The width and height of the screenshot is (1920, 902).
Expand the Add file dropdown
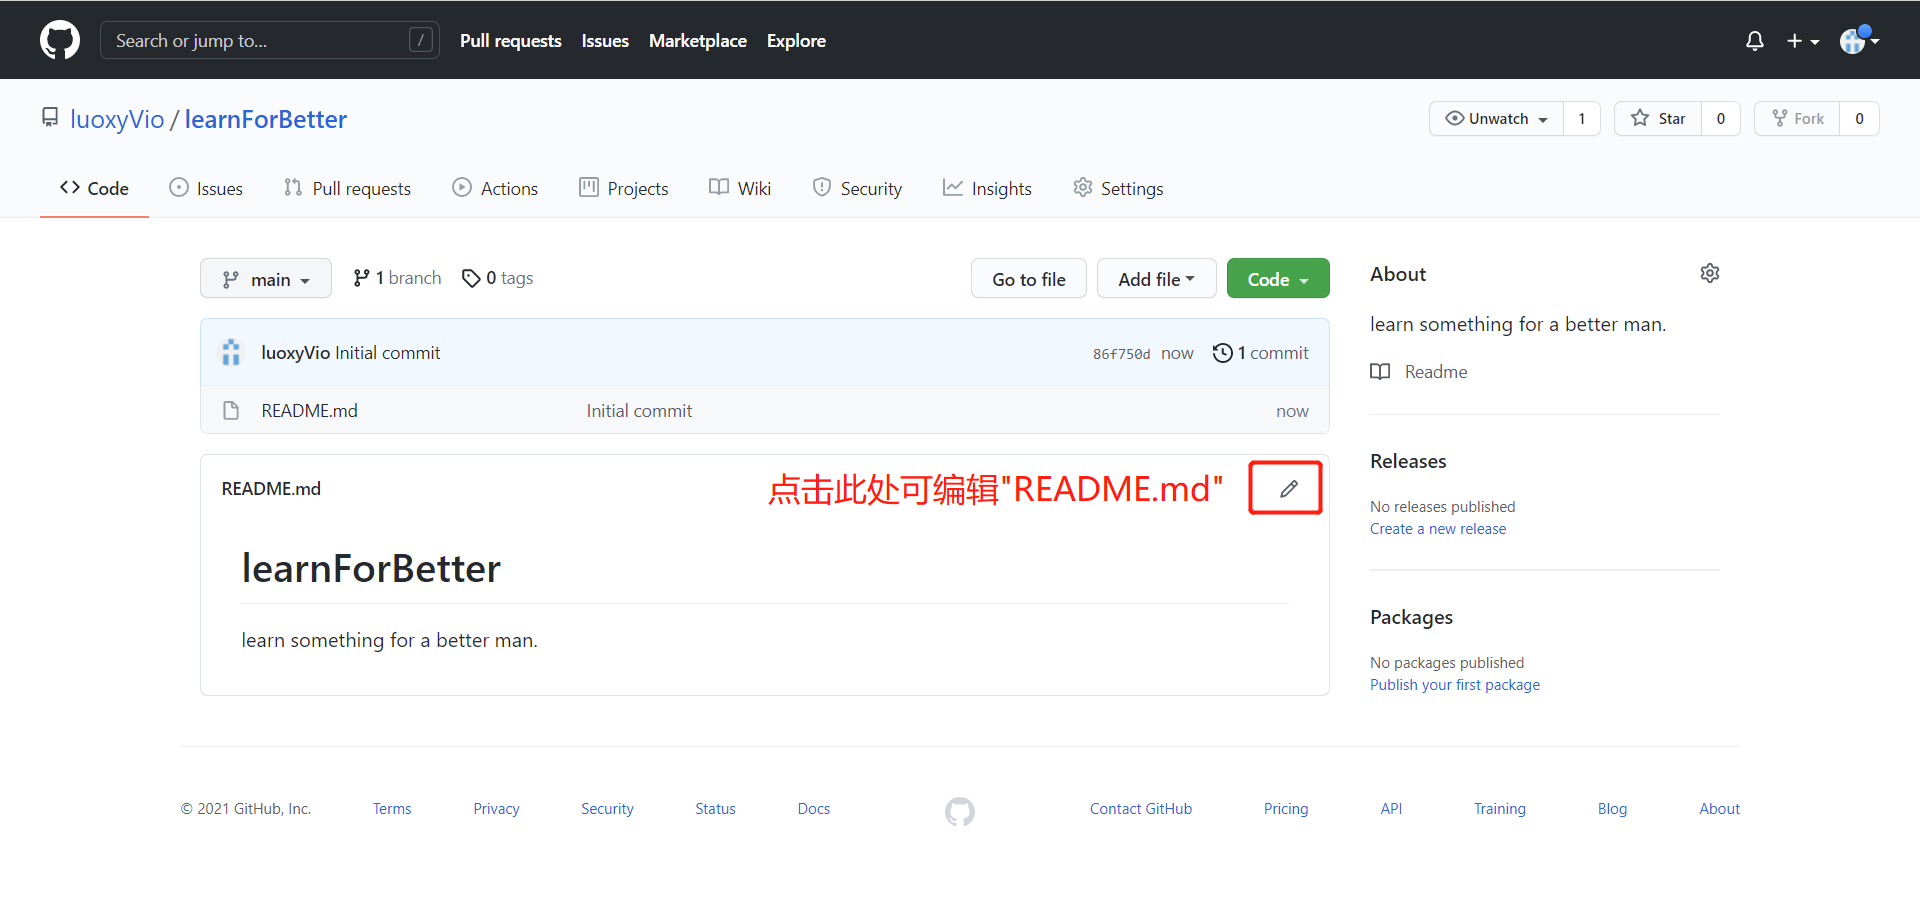coord(1157,279)
